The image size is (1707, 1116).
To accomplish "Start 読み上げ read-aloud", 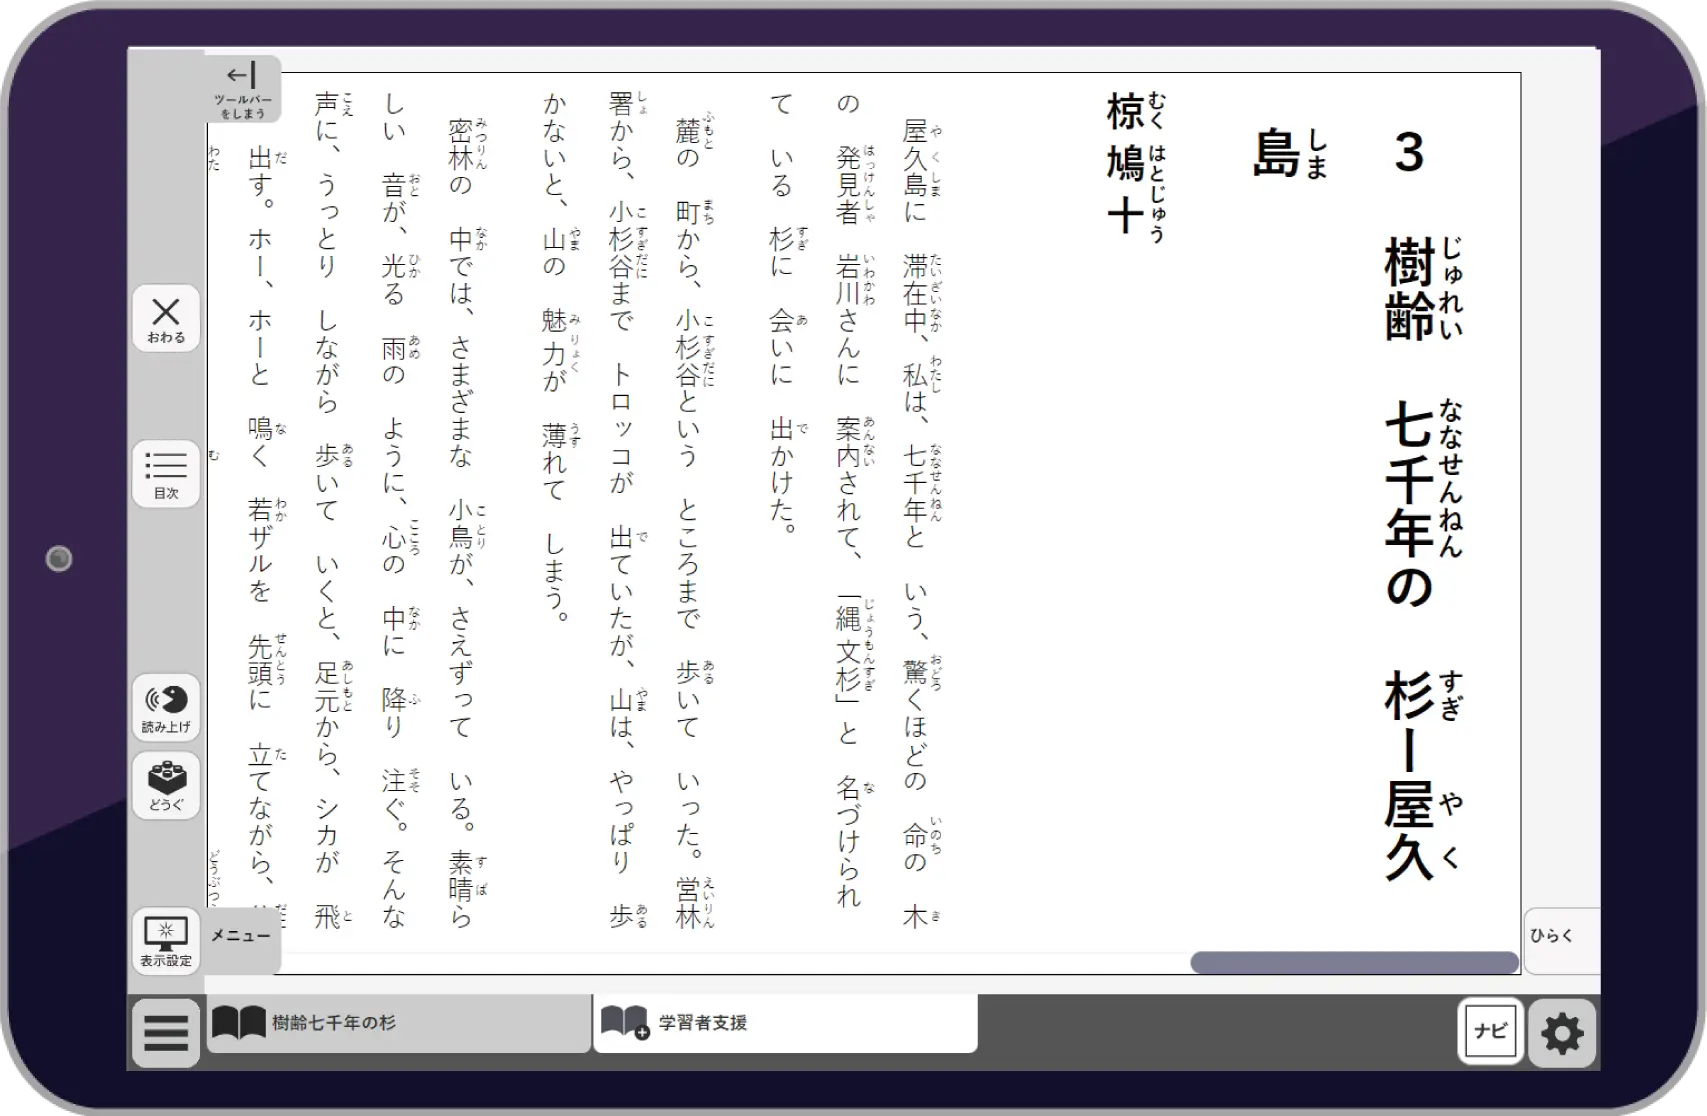I will coord(166,708).
